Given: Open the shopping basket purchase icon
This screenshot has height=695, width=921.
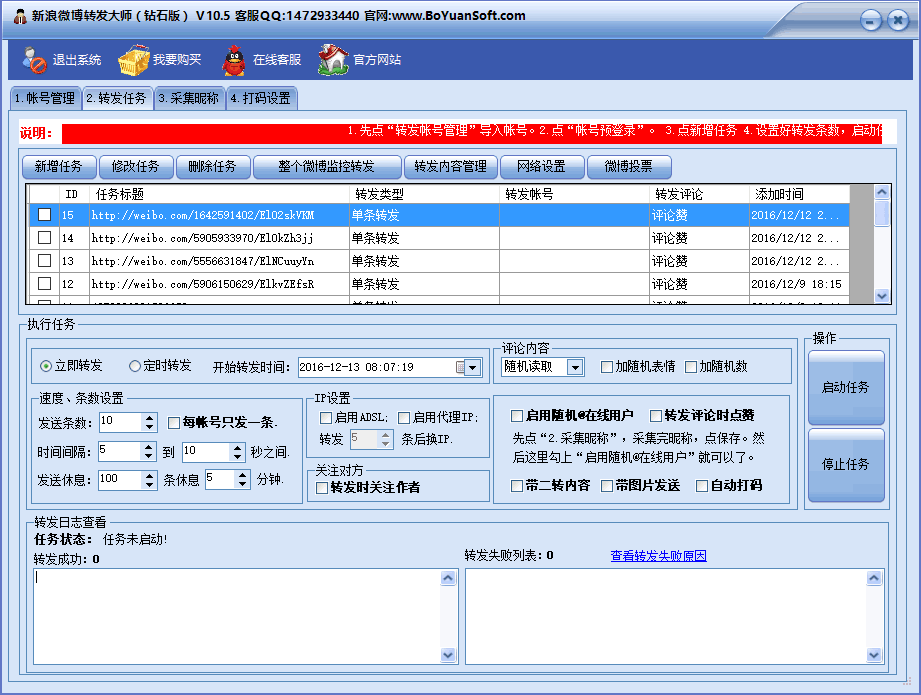Looking at the screenshot, I should click(x=134, y=59).
